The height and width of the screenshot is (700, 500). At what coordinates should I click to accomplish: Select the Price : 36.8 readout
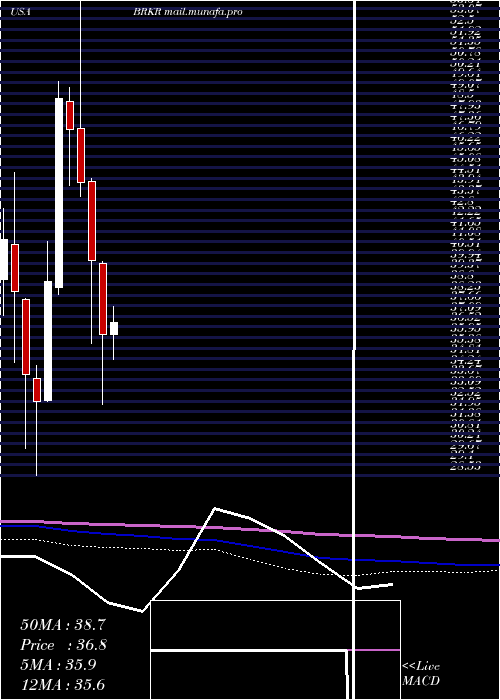coord(63,645)
